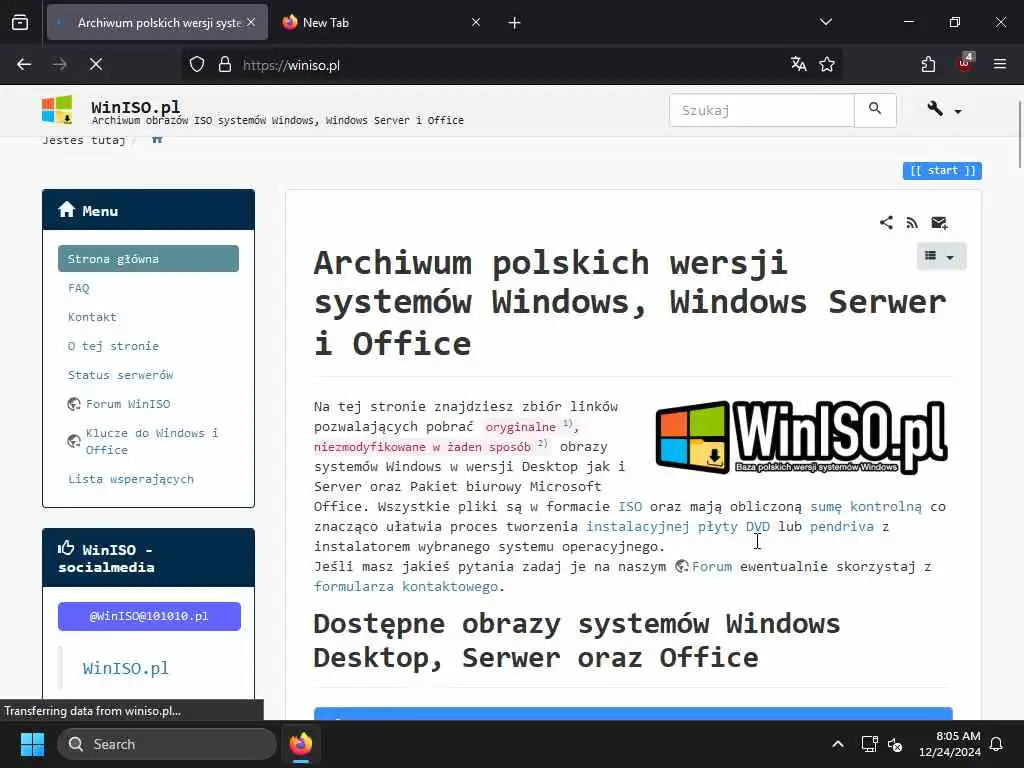Click the sumę kontrolną link
This screenshot has width=1024, height=768.
click(x=866, y=506)
